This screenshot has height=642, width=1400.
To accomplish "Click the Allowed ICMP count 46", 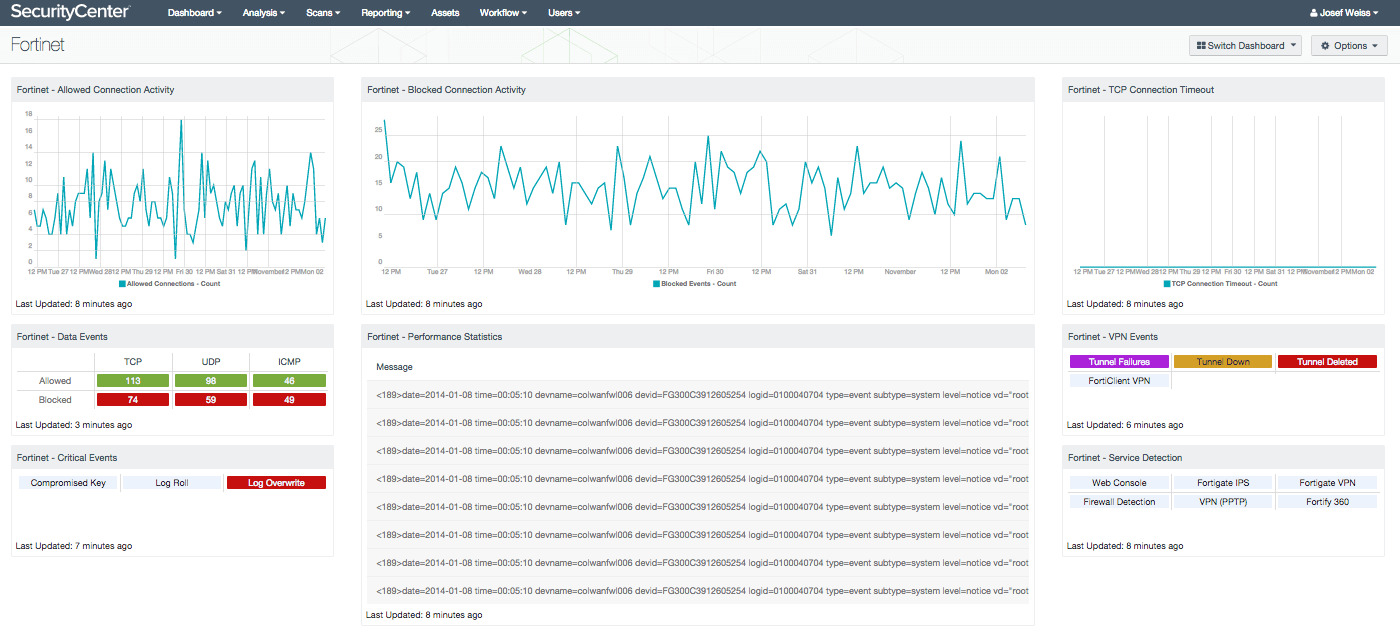I will pos(289,381).
